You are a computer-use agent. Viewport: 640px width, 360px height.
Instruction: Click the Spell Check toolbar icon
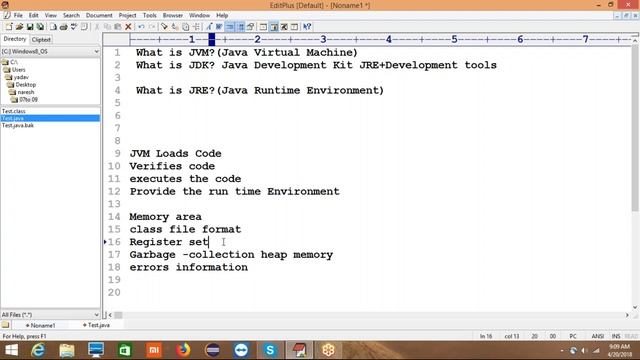[74, 27]
